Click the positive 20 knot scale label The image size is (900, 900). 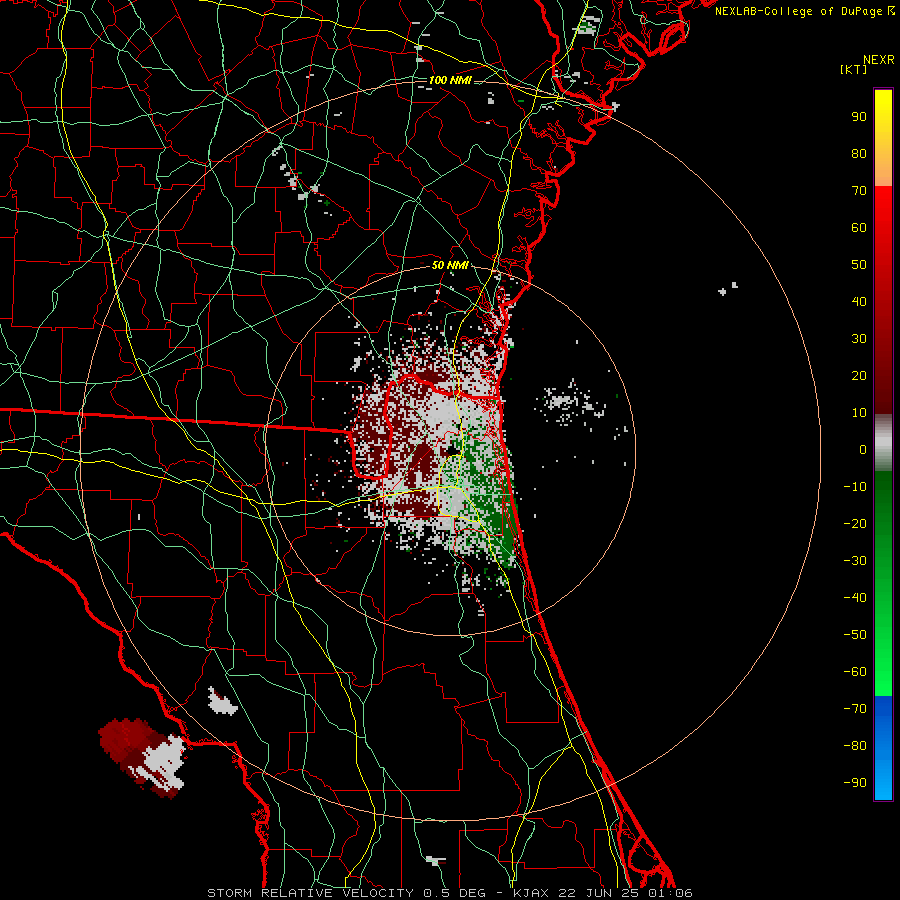point(859,376)
